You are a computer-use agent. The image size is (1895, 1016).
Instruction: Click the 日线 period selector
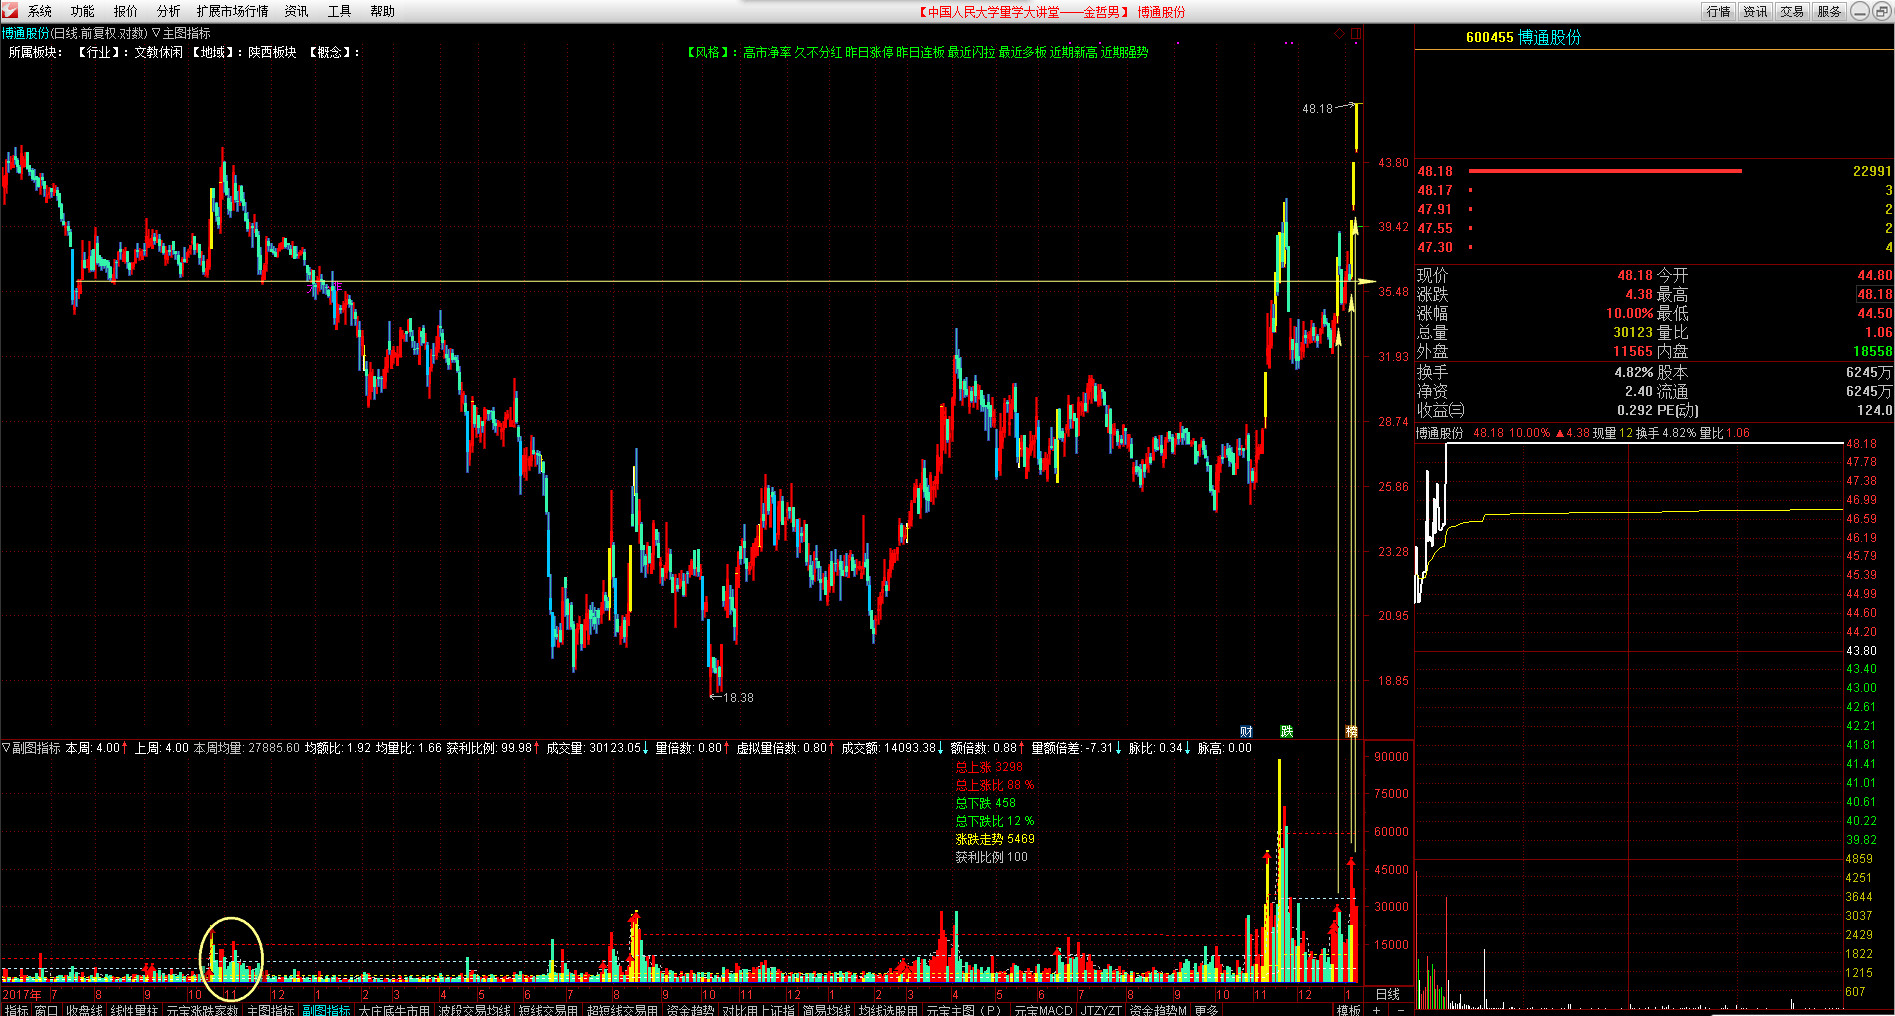coord(1388,994)
